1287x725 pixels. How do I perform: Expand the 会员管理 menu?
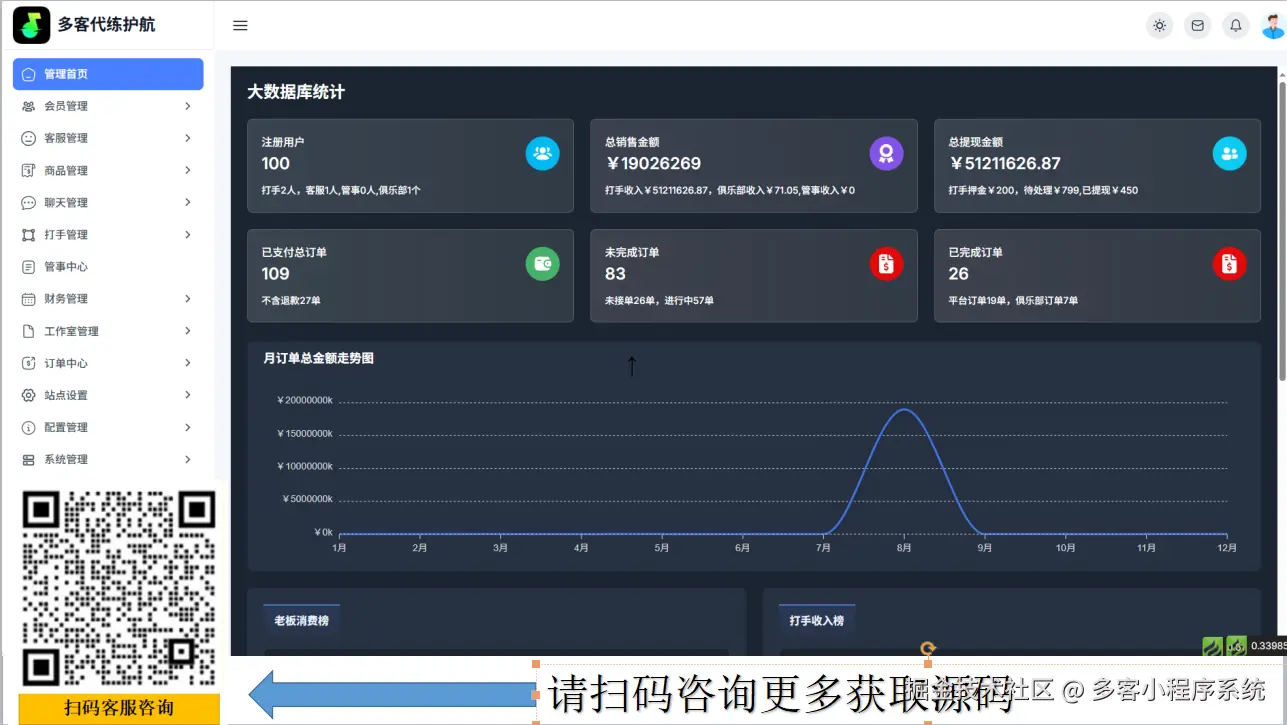pyautogui.click(x=107, y=105)
